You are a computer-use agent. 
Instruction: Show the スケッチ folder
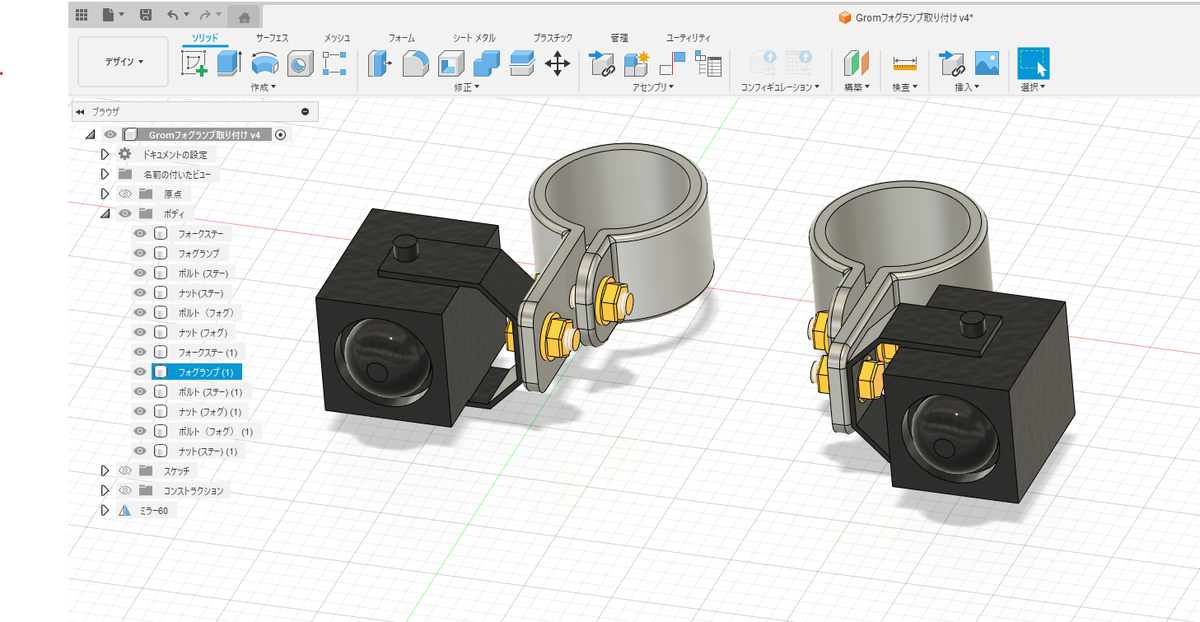pyautogui.click(x=125, y=470)
